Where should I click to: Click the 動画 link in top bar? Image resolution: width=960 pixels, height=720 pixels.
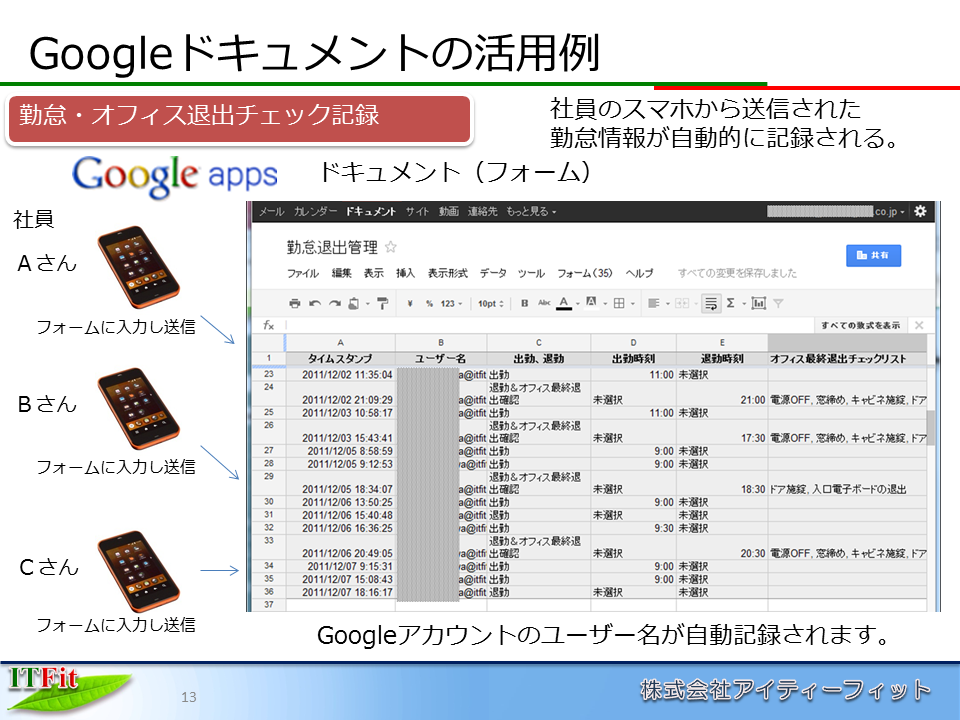(448, 211)
